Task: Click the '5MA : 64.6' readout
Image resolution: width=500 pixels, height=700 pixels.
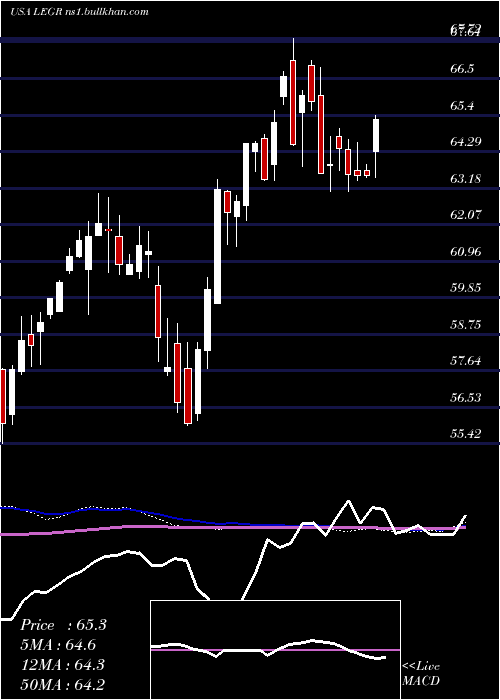Action: click(58, 645)
